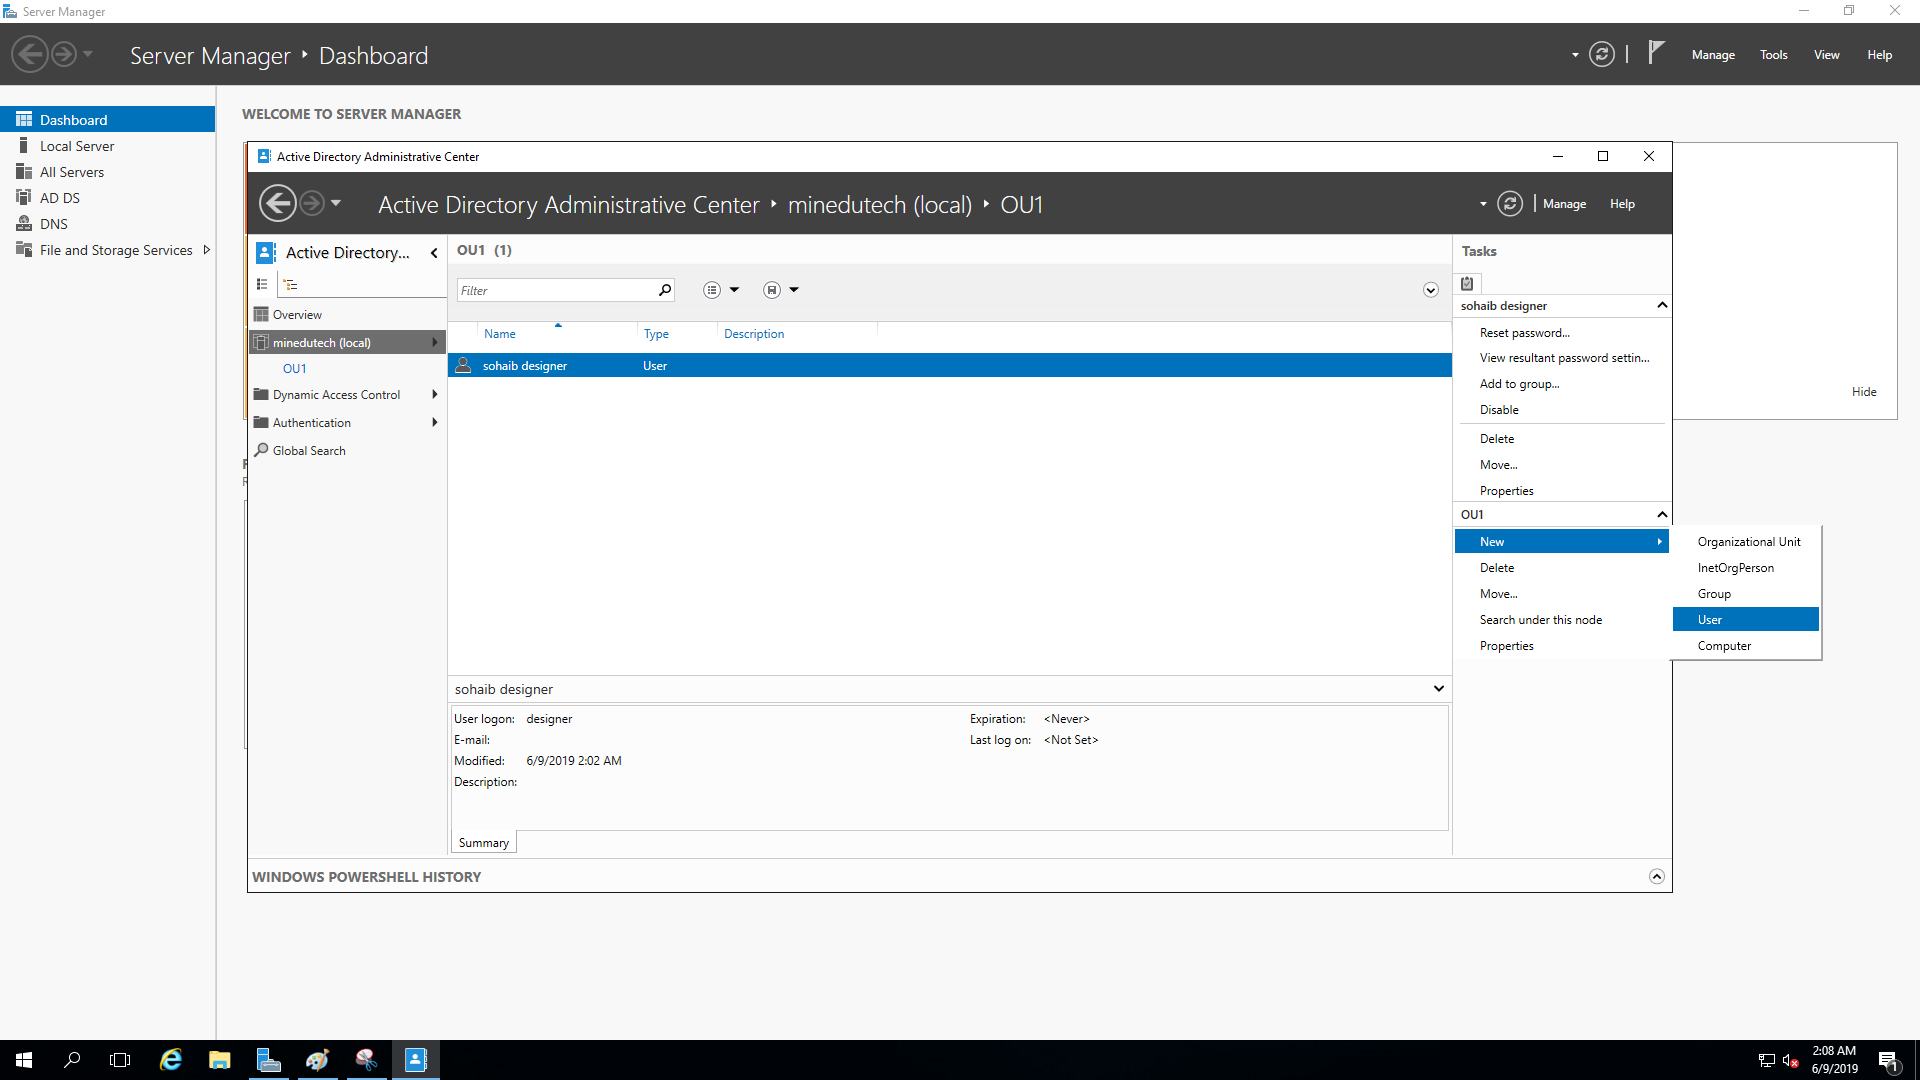
Task: Collapse the sohaib designer preview pane
Action: click(x=1438, y=688)
